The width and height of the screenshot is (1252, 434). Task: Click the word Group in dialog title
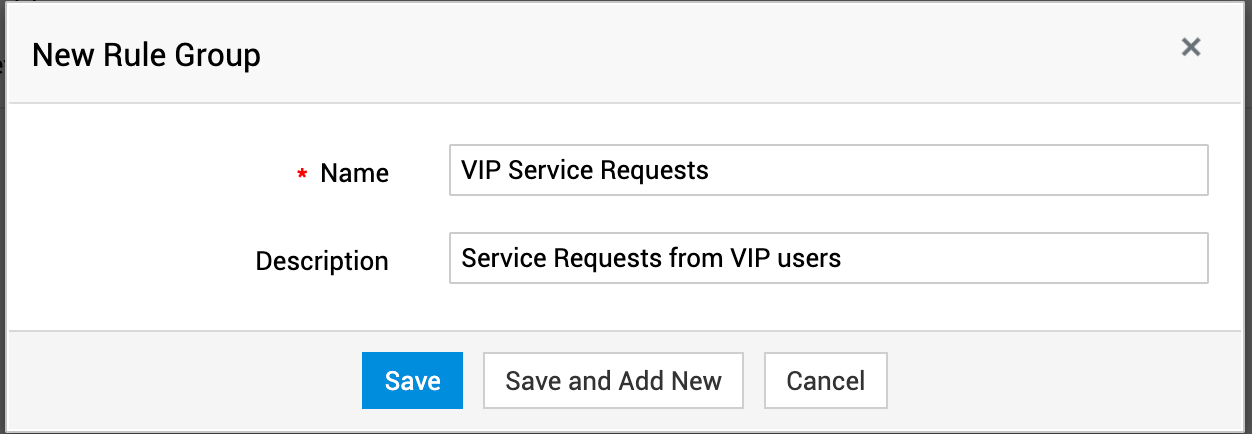(x=217, y=55)
